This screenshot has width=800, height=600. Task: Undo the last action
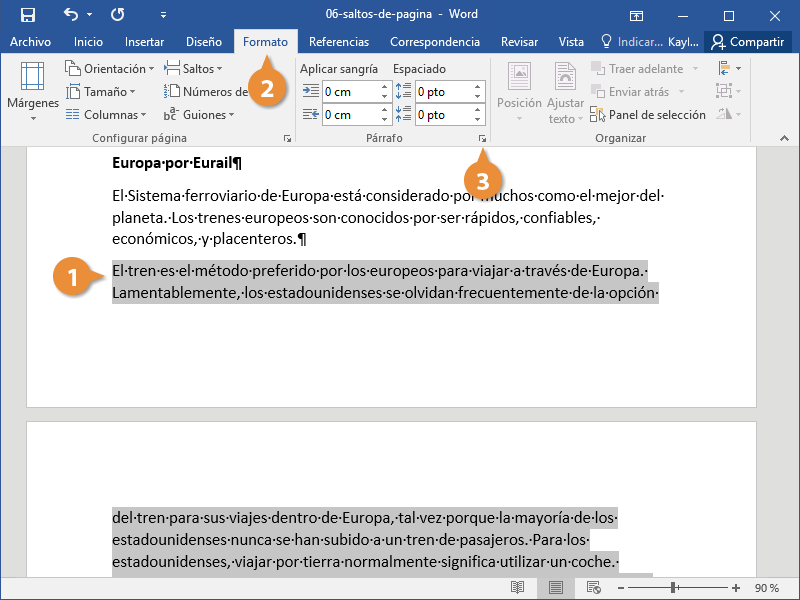coord(71,14)
